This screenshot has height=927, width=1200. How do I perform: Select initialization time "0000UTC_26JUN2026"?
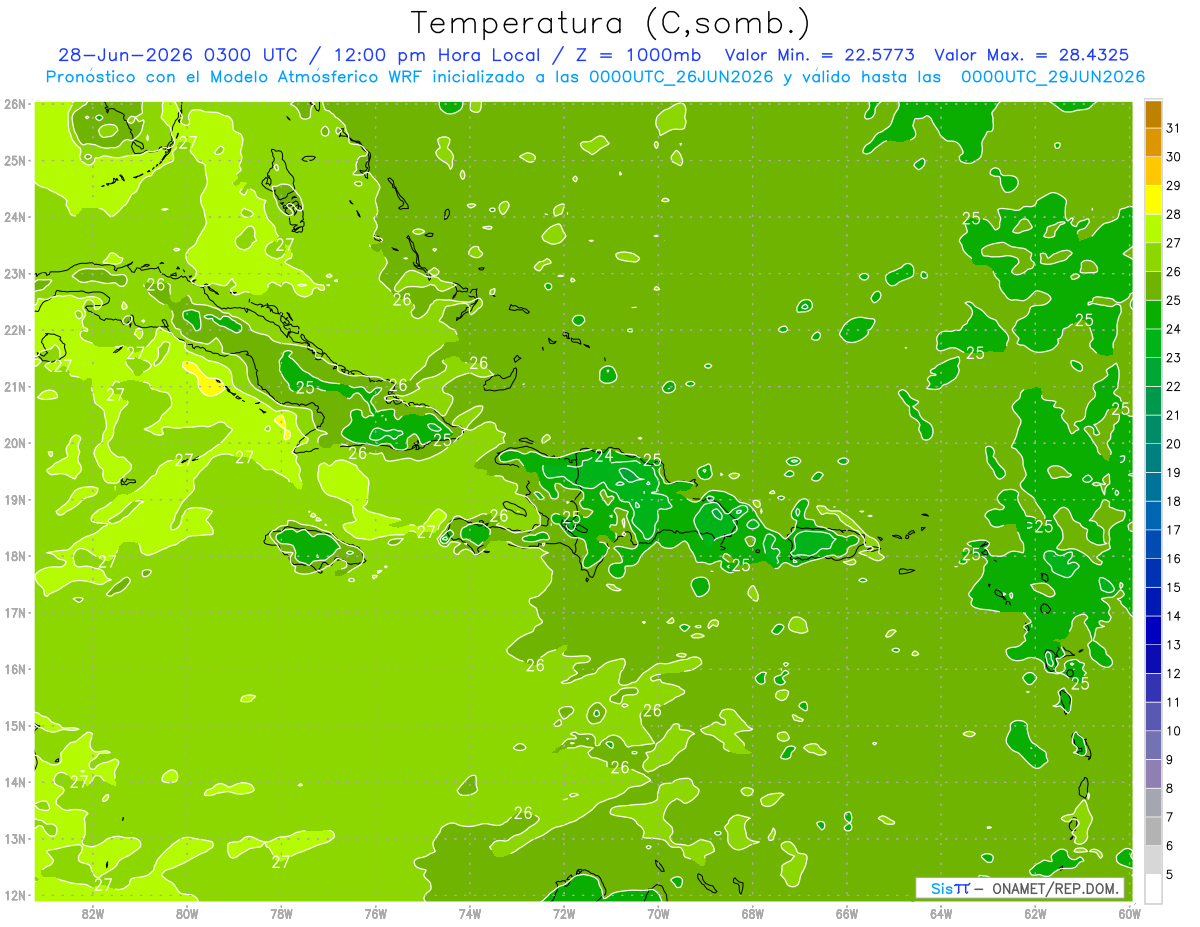tap(681, 77)
